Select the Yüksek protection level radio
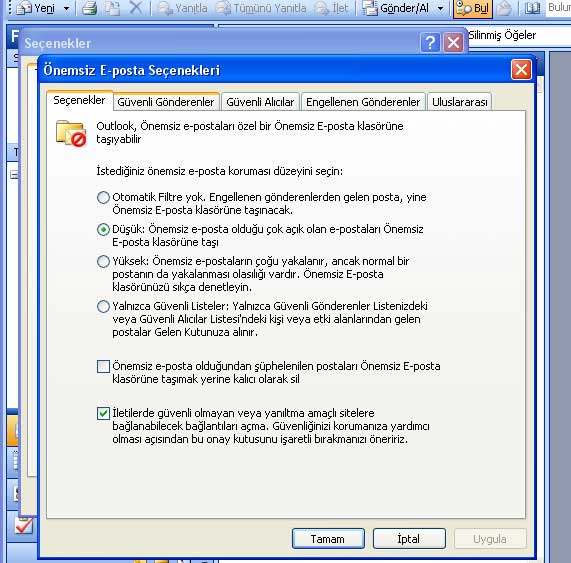The height and width of the screenshot is (563, 571). pyautogui.click(x=103, y=261)
